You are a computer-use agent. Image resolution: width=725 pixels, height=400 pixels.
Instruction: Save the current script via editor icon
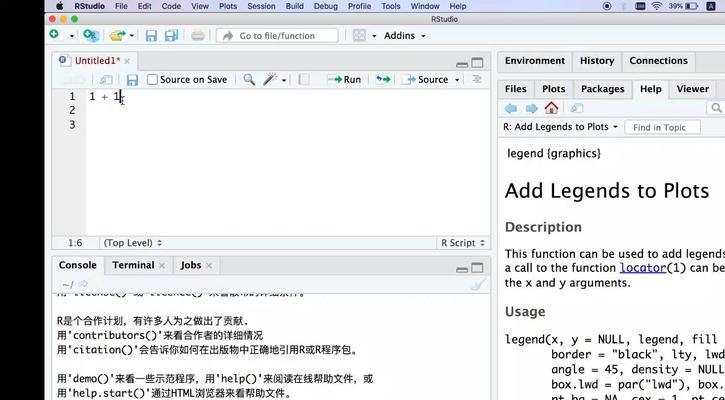click(x=132, y=80)
